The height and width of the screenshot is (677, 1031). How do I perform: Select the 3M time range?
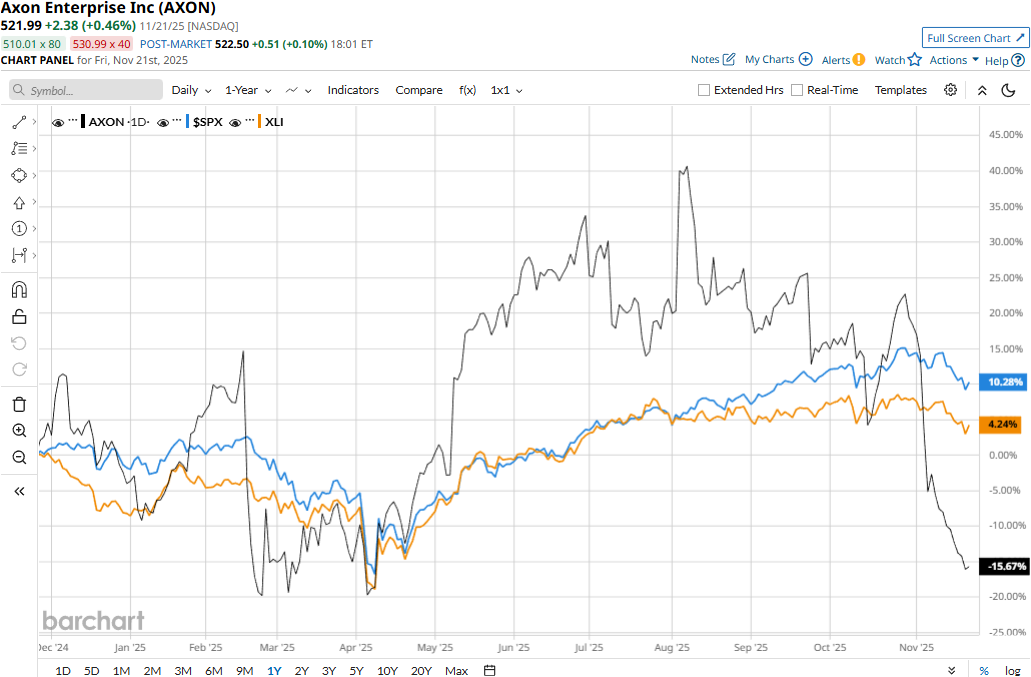pyautogui.click(x=183, y=670)
